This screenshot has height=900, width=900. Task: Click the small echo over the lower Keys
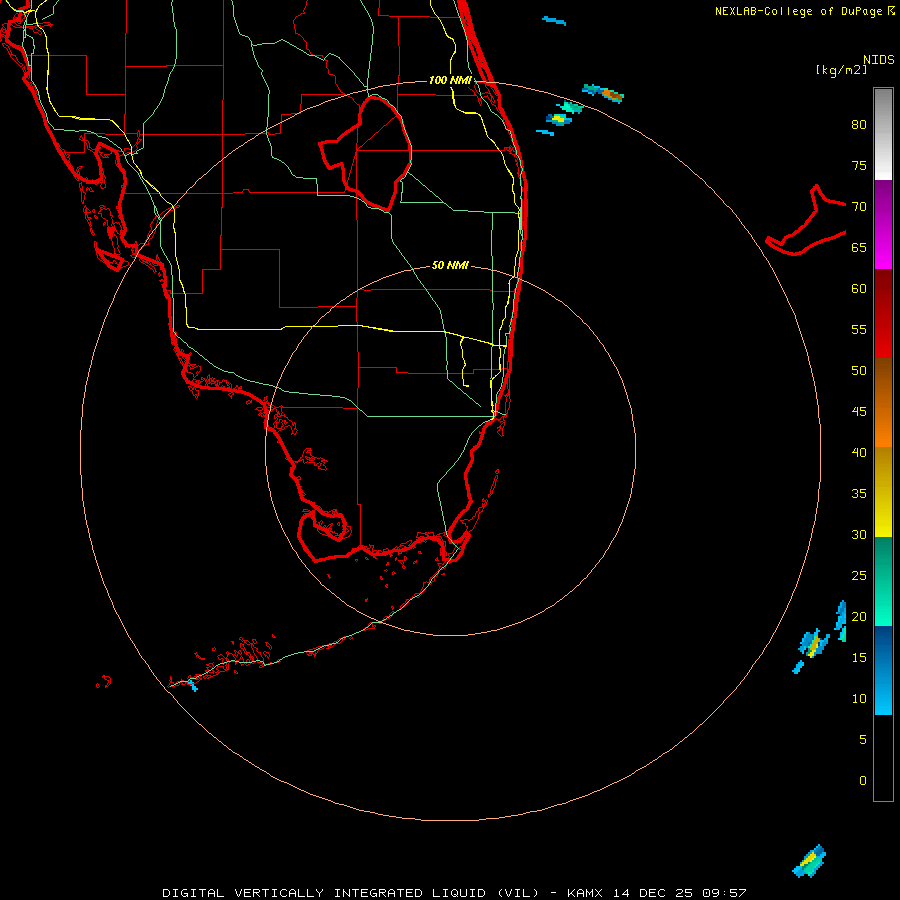coord(193,685)
